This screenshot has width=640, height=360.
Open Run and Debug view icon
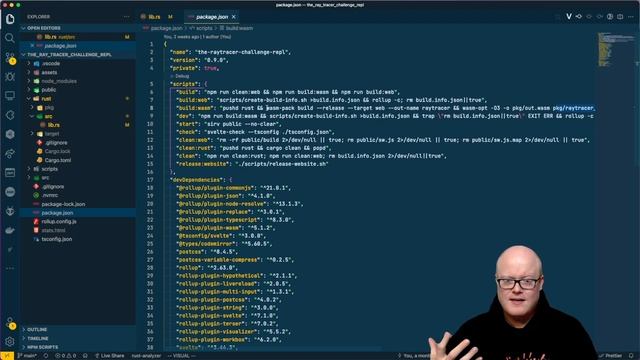tap(10, 77)
